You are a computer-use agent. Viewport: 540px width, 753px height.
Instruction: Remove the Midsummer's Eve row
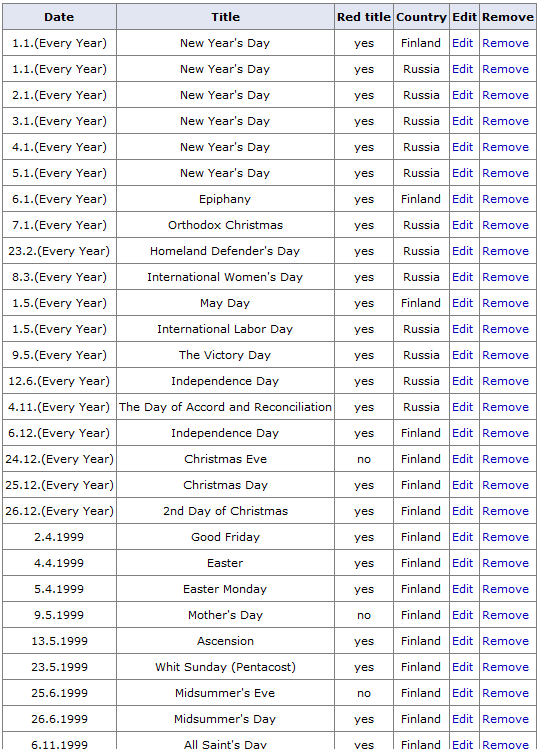click(505, 693)
